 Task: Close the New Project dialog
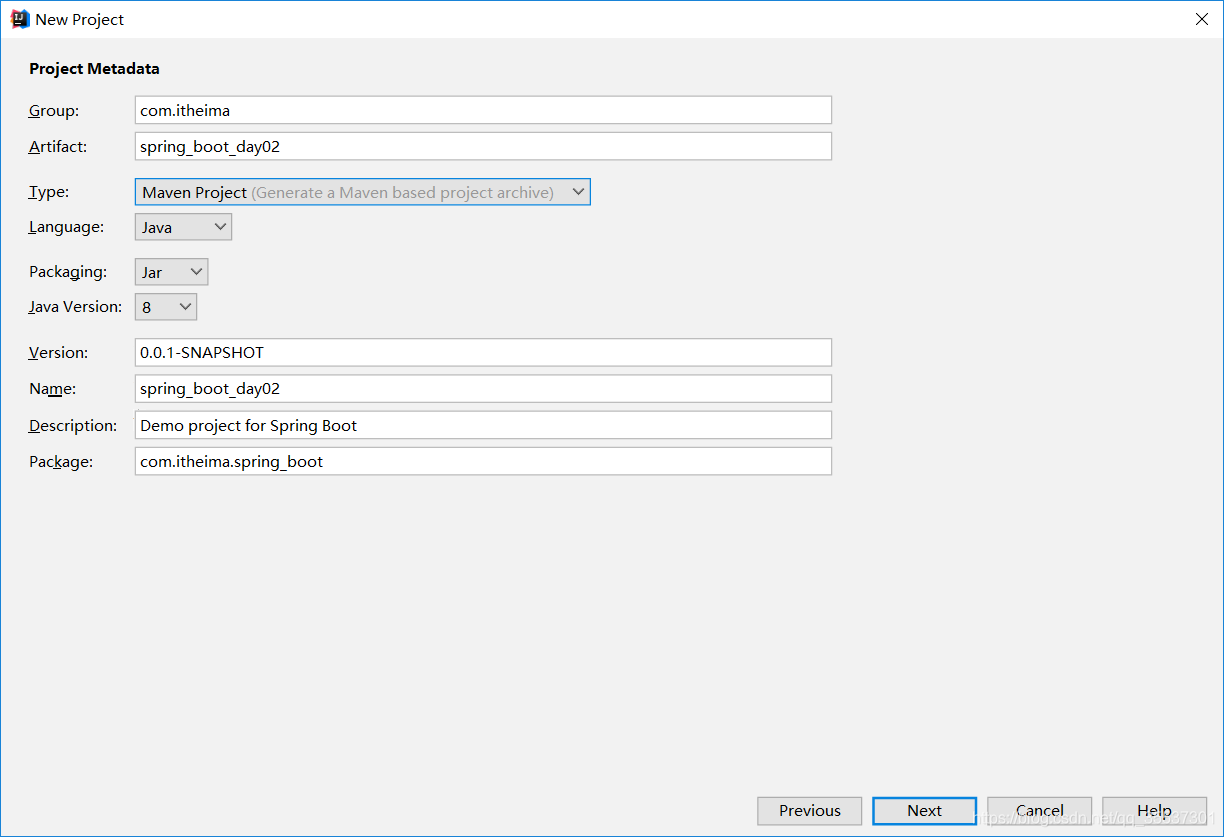tap(1202, 19)
